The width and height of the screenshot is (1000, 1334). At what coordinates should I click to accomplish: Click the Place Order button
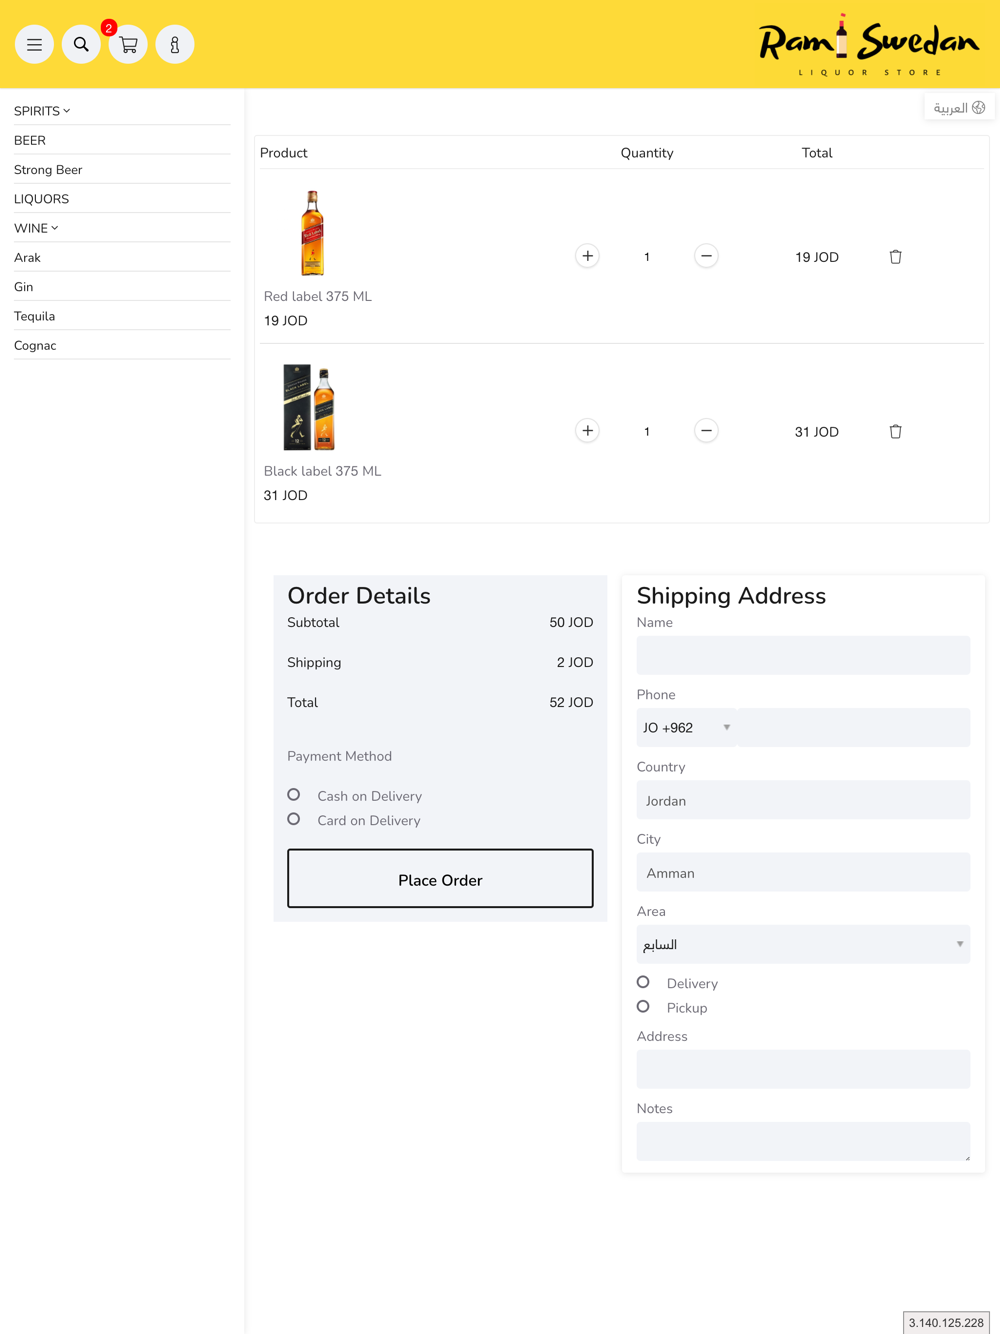tap(440, 879)
